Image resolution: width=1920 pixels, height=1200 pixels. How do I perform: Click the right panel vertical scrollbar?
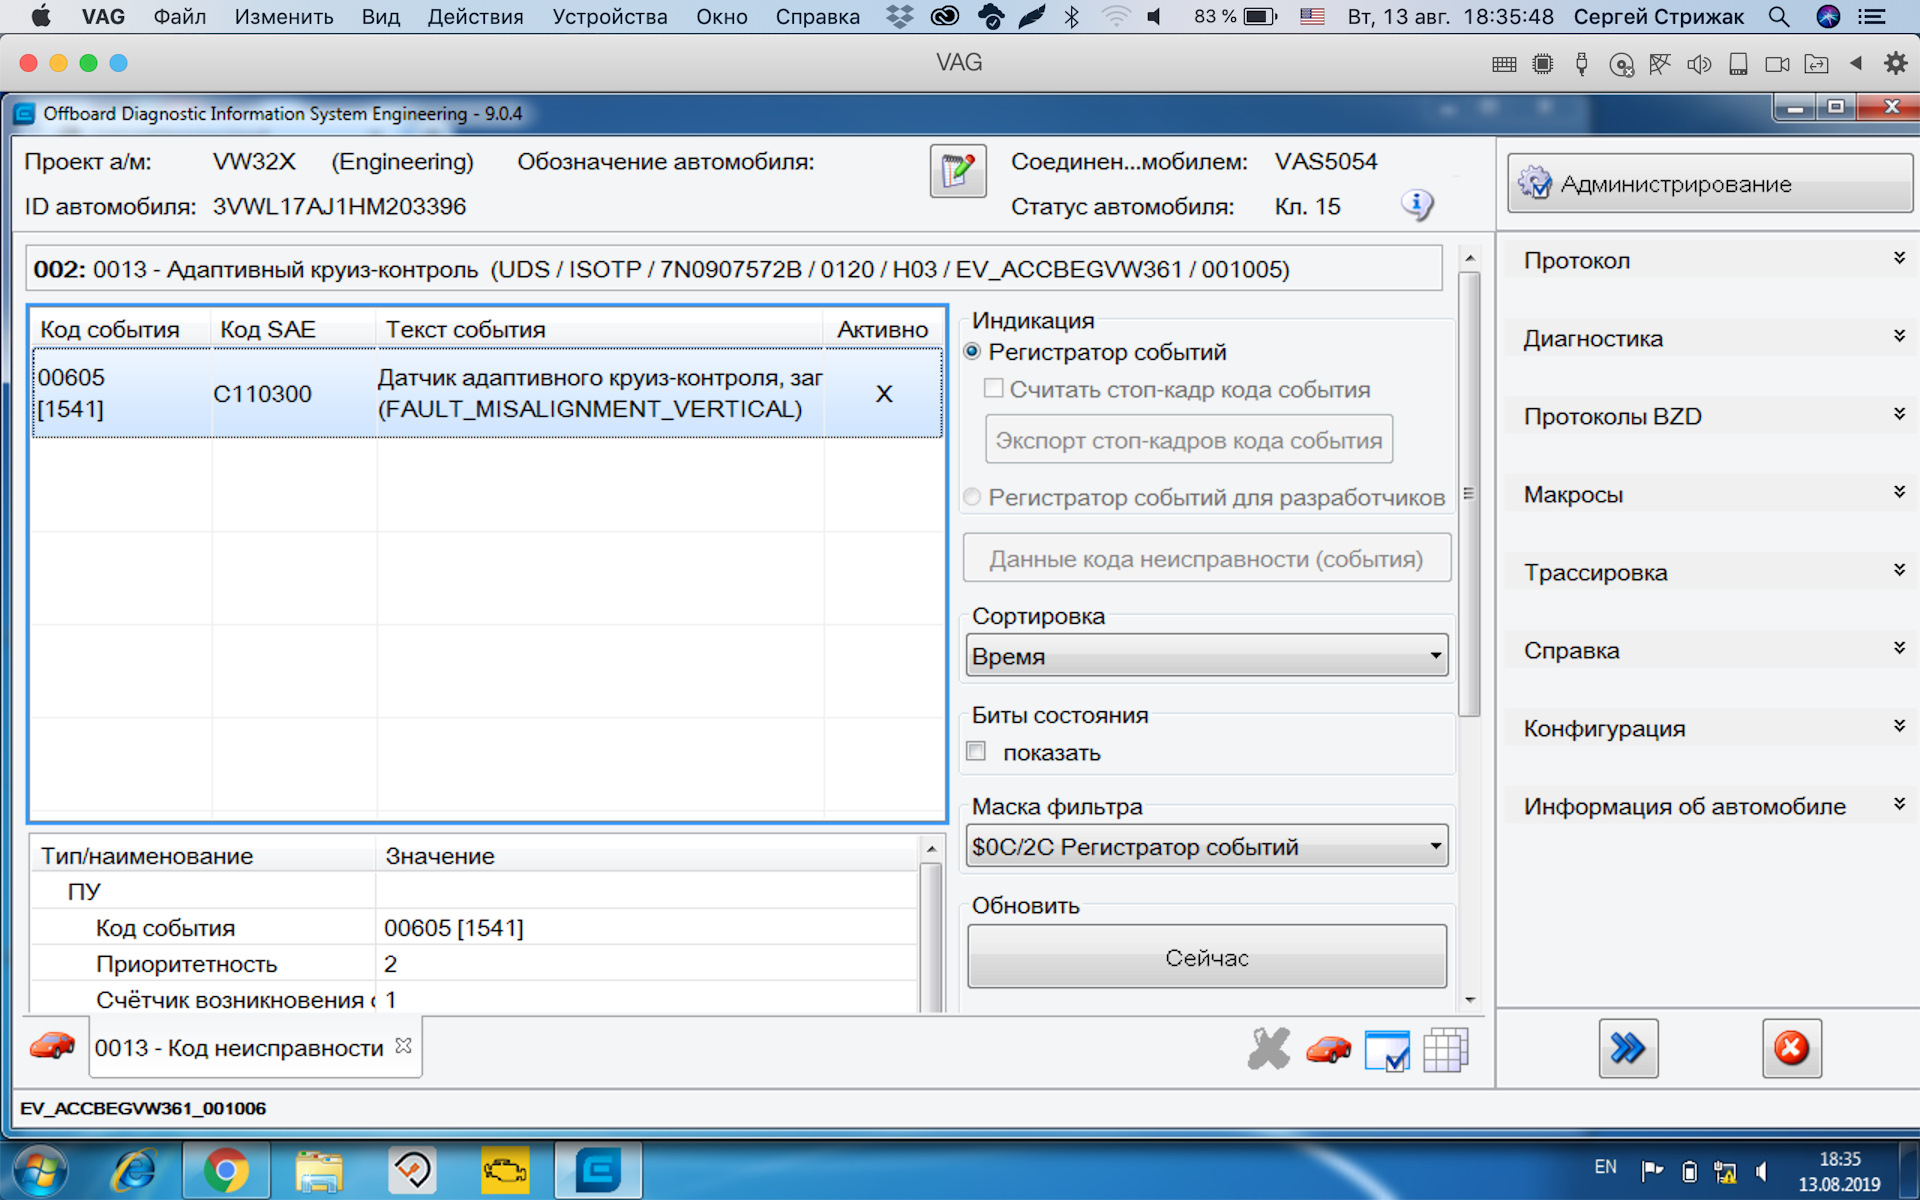coord(1469,495)
